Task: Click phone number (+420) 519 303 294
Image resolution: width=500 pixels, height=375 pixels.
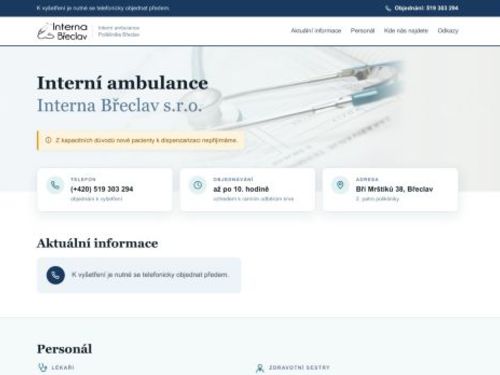Action: coord(102,189)
